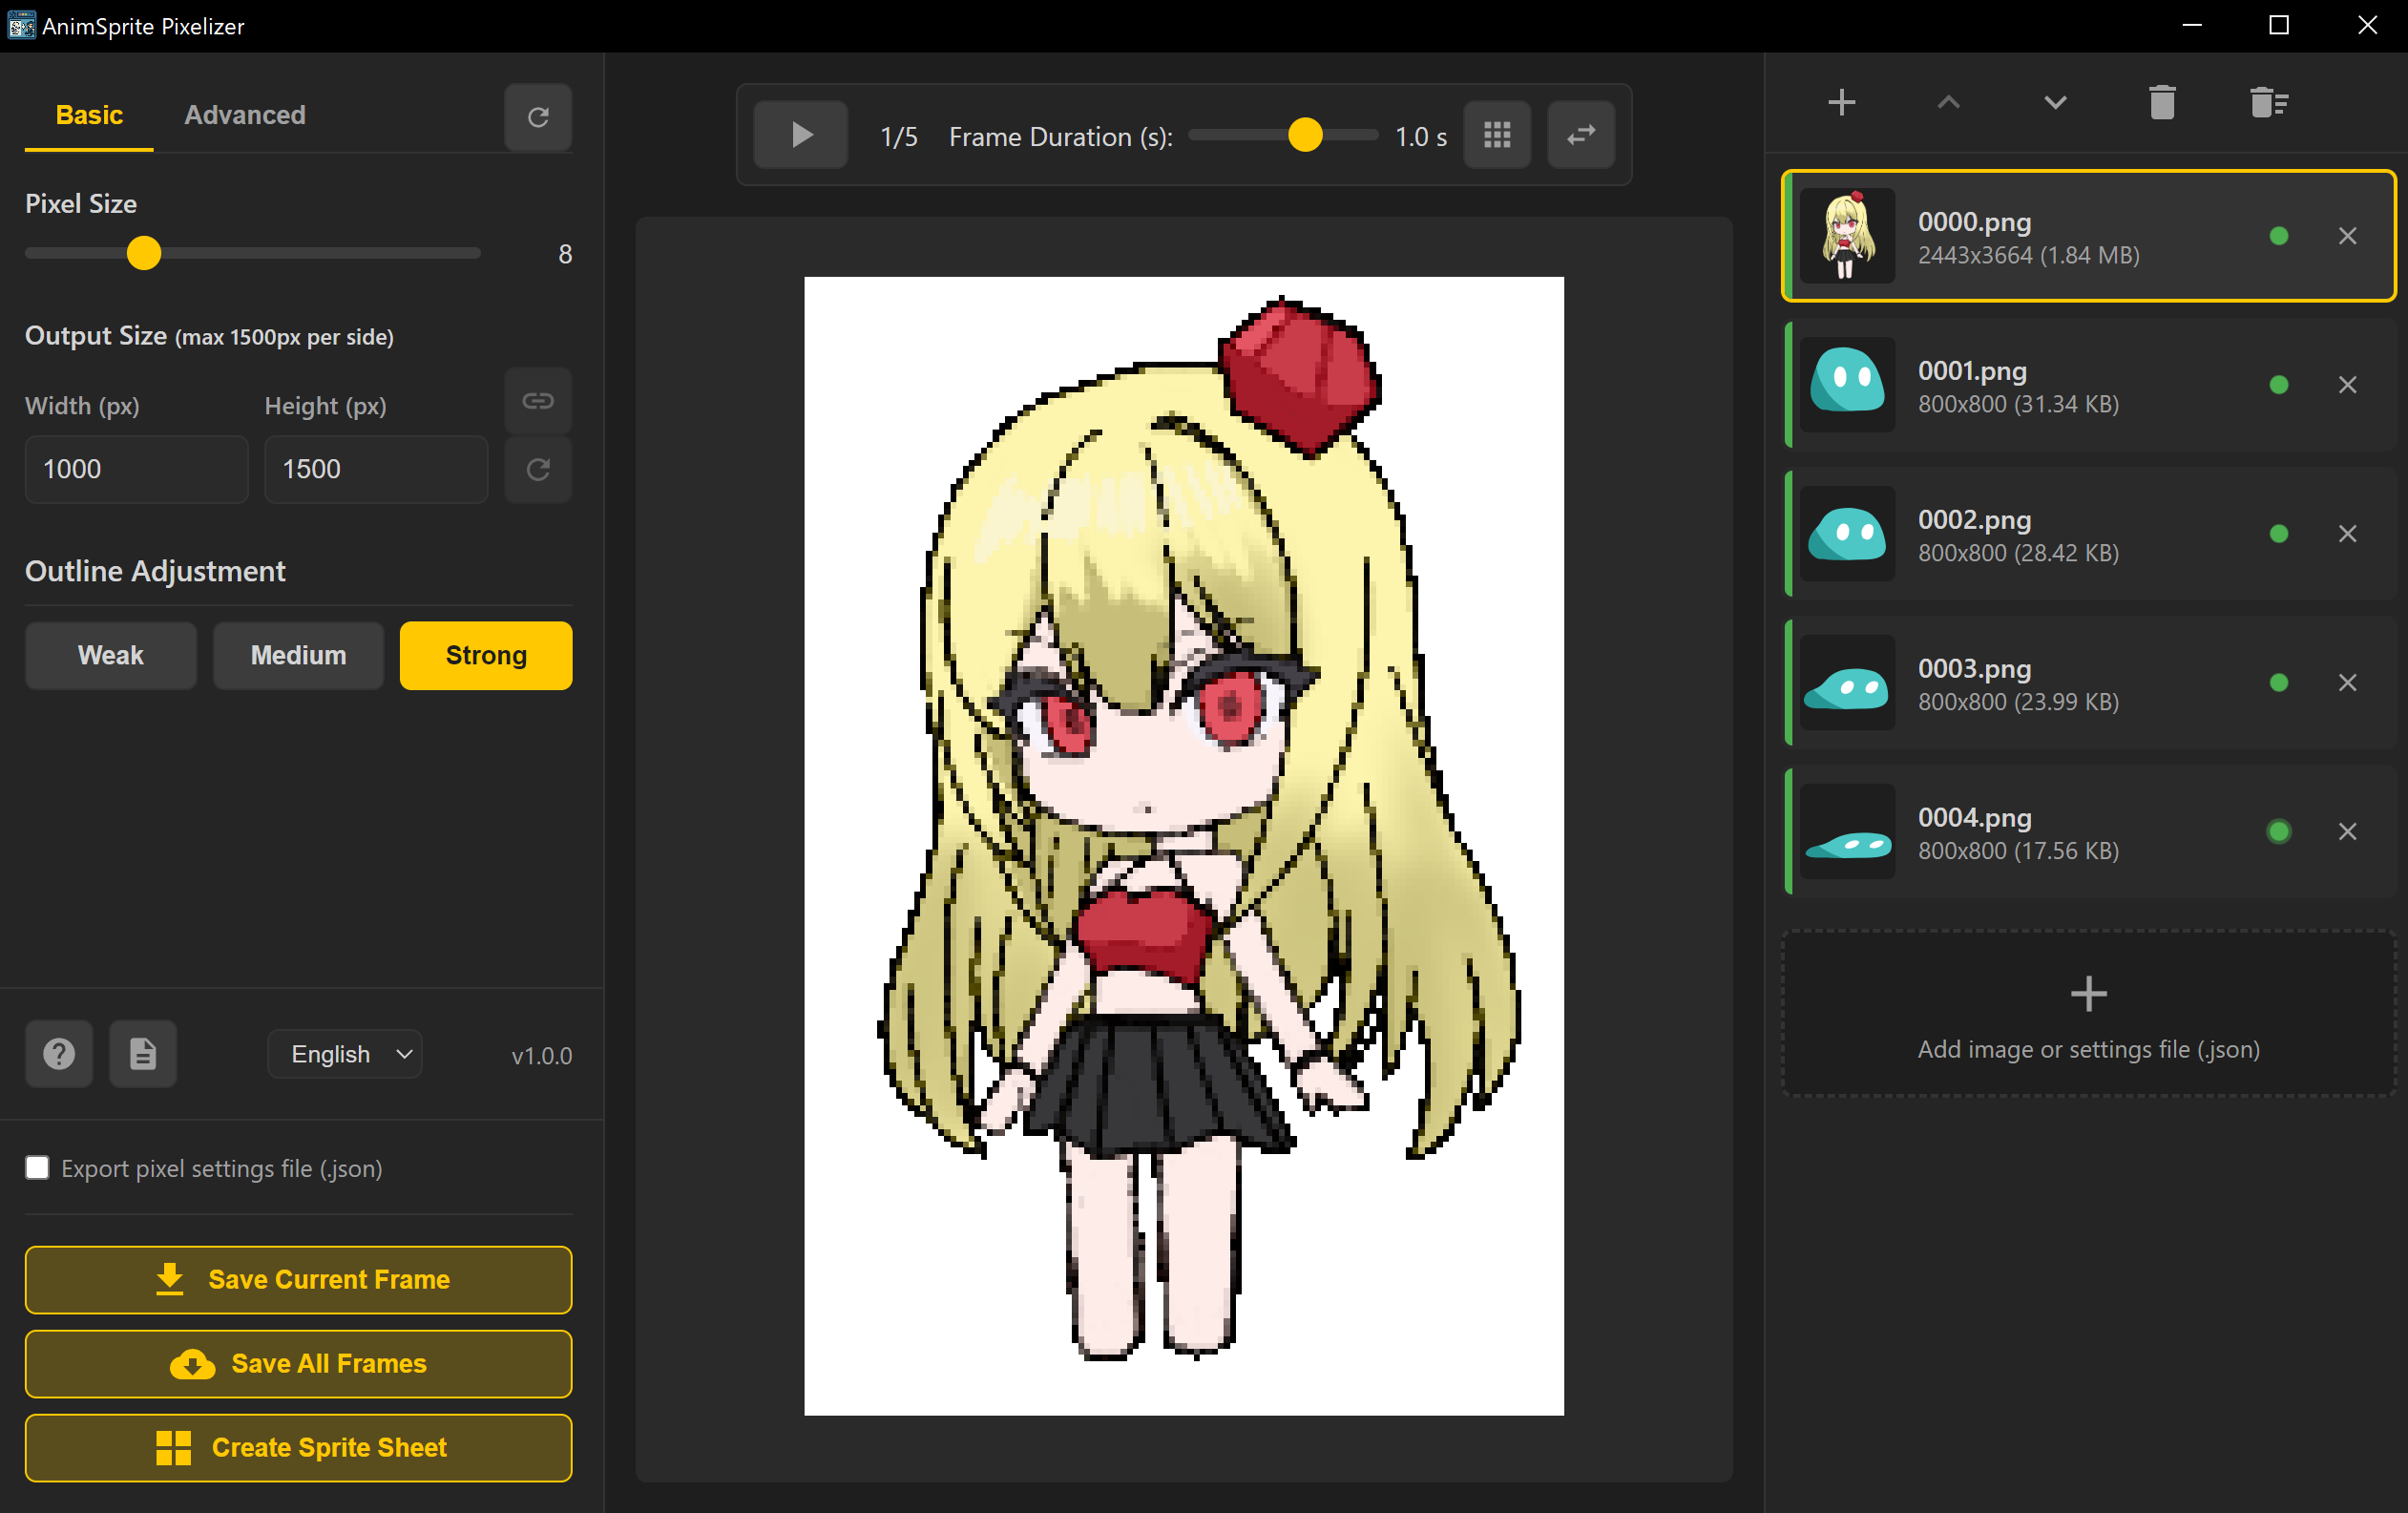Enable Export pixel settings file option
Image resolution: width=2408 pixels, height=1513 pixels.
[x=37, y=1167]
